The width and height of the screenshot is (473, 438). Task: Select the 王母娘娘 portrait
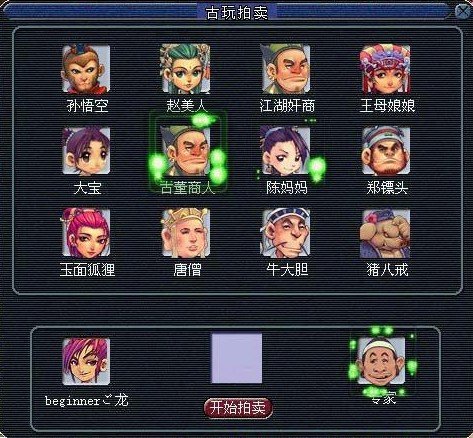click(x=386, y=69)
